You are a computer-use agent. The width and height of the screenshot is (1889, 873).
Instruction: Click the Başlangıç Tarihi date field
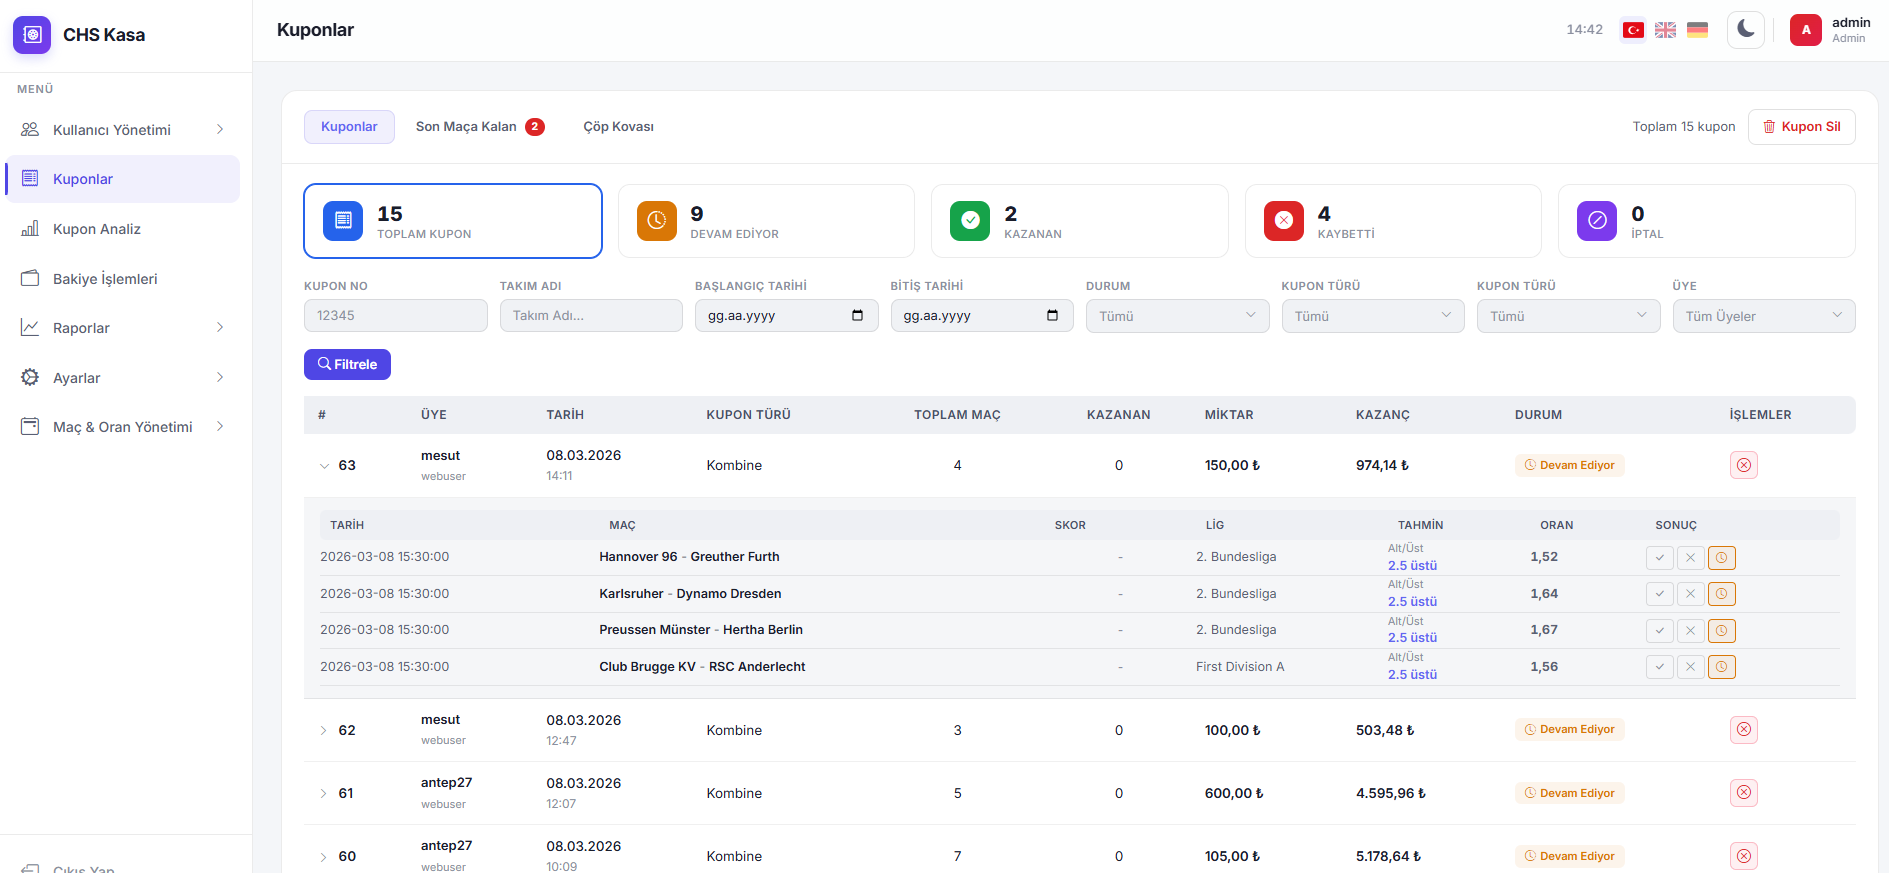coord(787,316)
